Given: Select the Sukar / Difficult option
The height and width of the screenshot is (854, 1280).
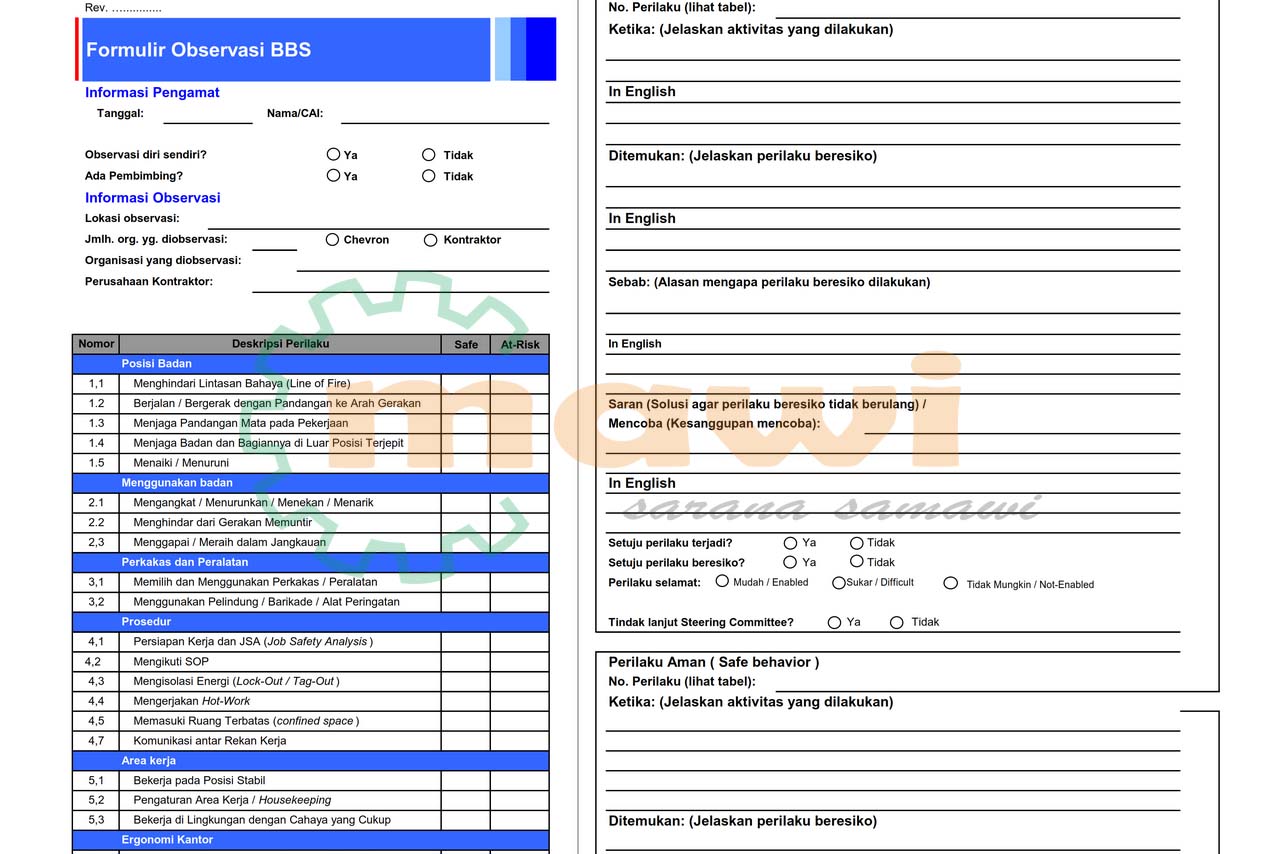Looking at the screenshot, I should tap(838, 583).
